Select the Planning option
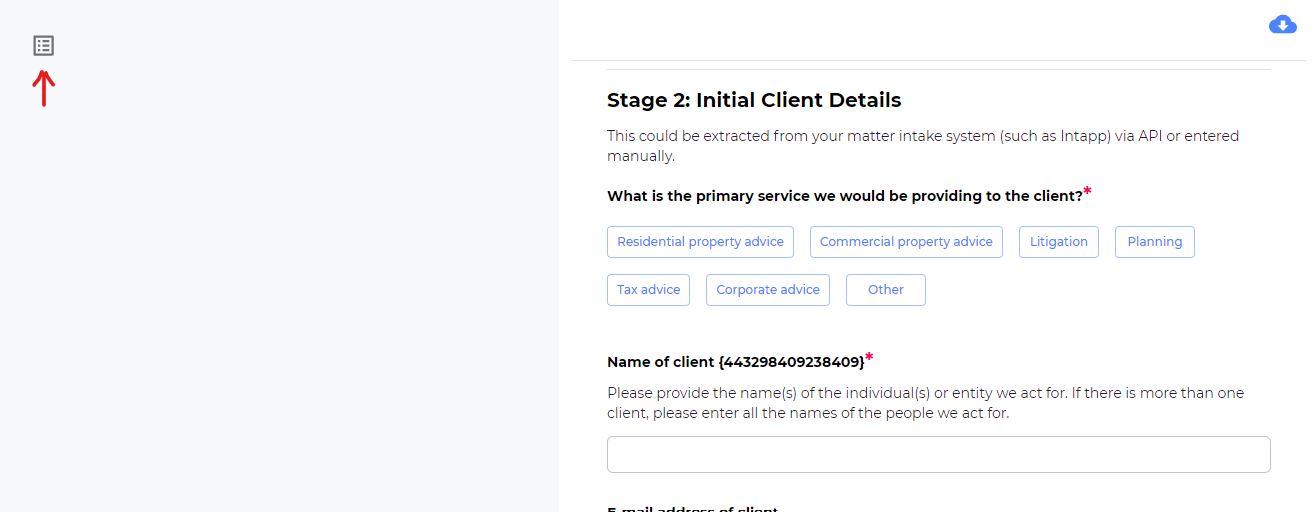1316x512 pixels. click(x=1154, y=242)
